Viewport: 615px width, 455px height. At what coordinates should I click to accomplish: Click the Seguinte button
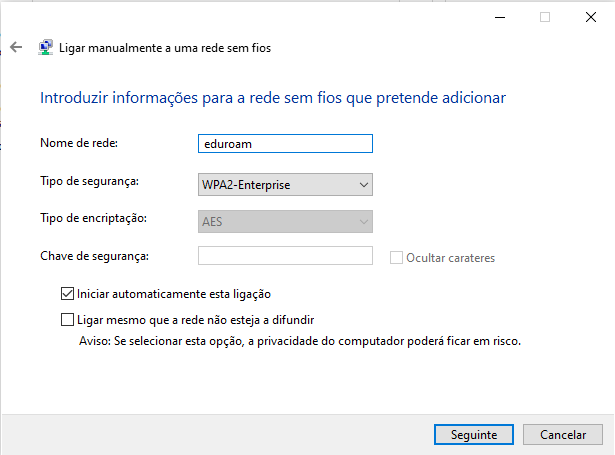click(474, 435)
